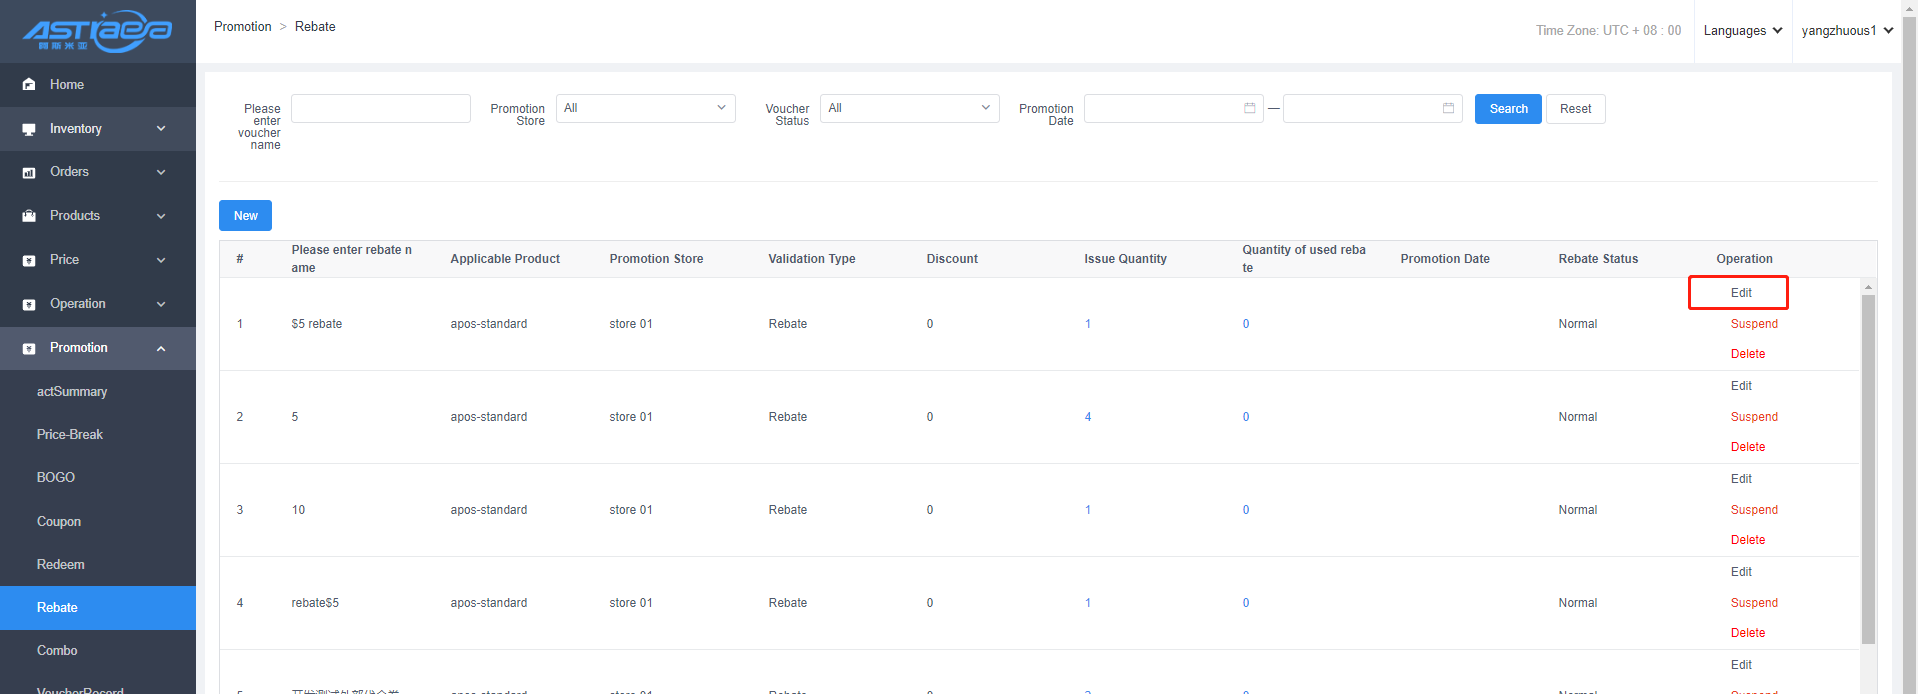Suspend the $5 rebate row

click(x=1754, y=324)
